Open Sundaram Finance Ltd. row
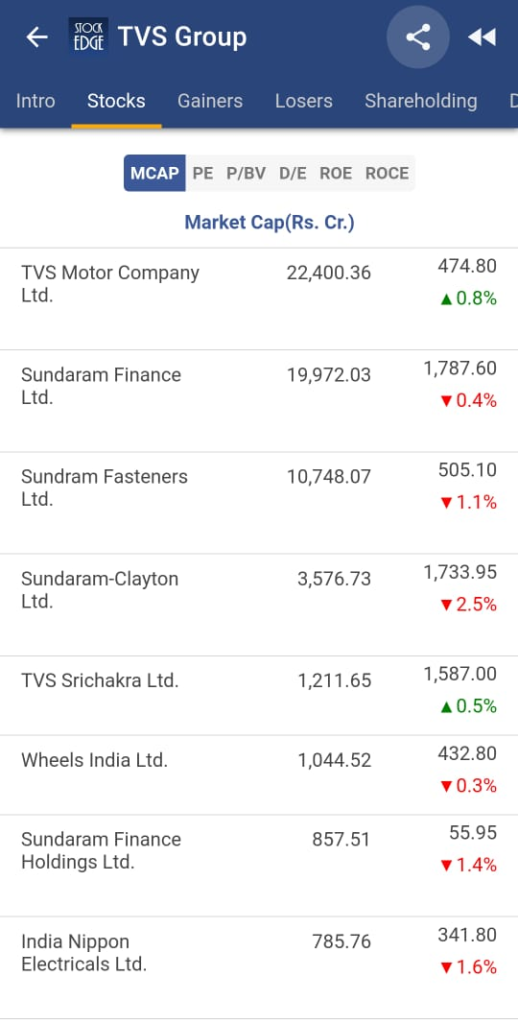This screenshot has width=518, height=1024. pos(259,401)
